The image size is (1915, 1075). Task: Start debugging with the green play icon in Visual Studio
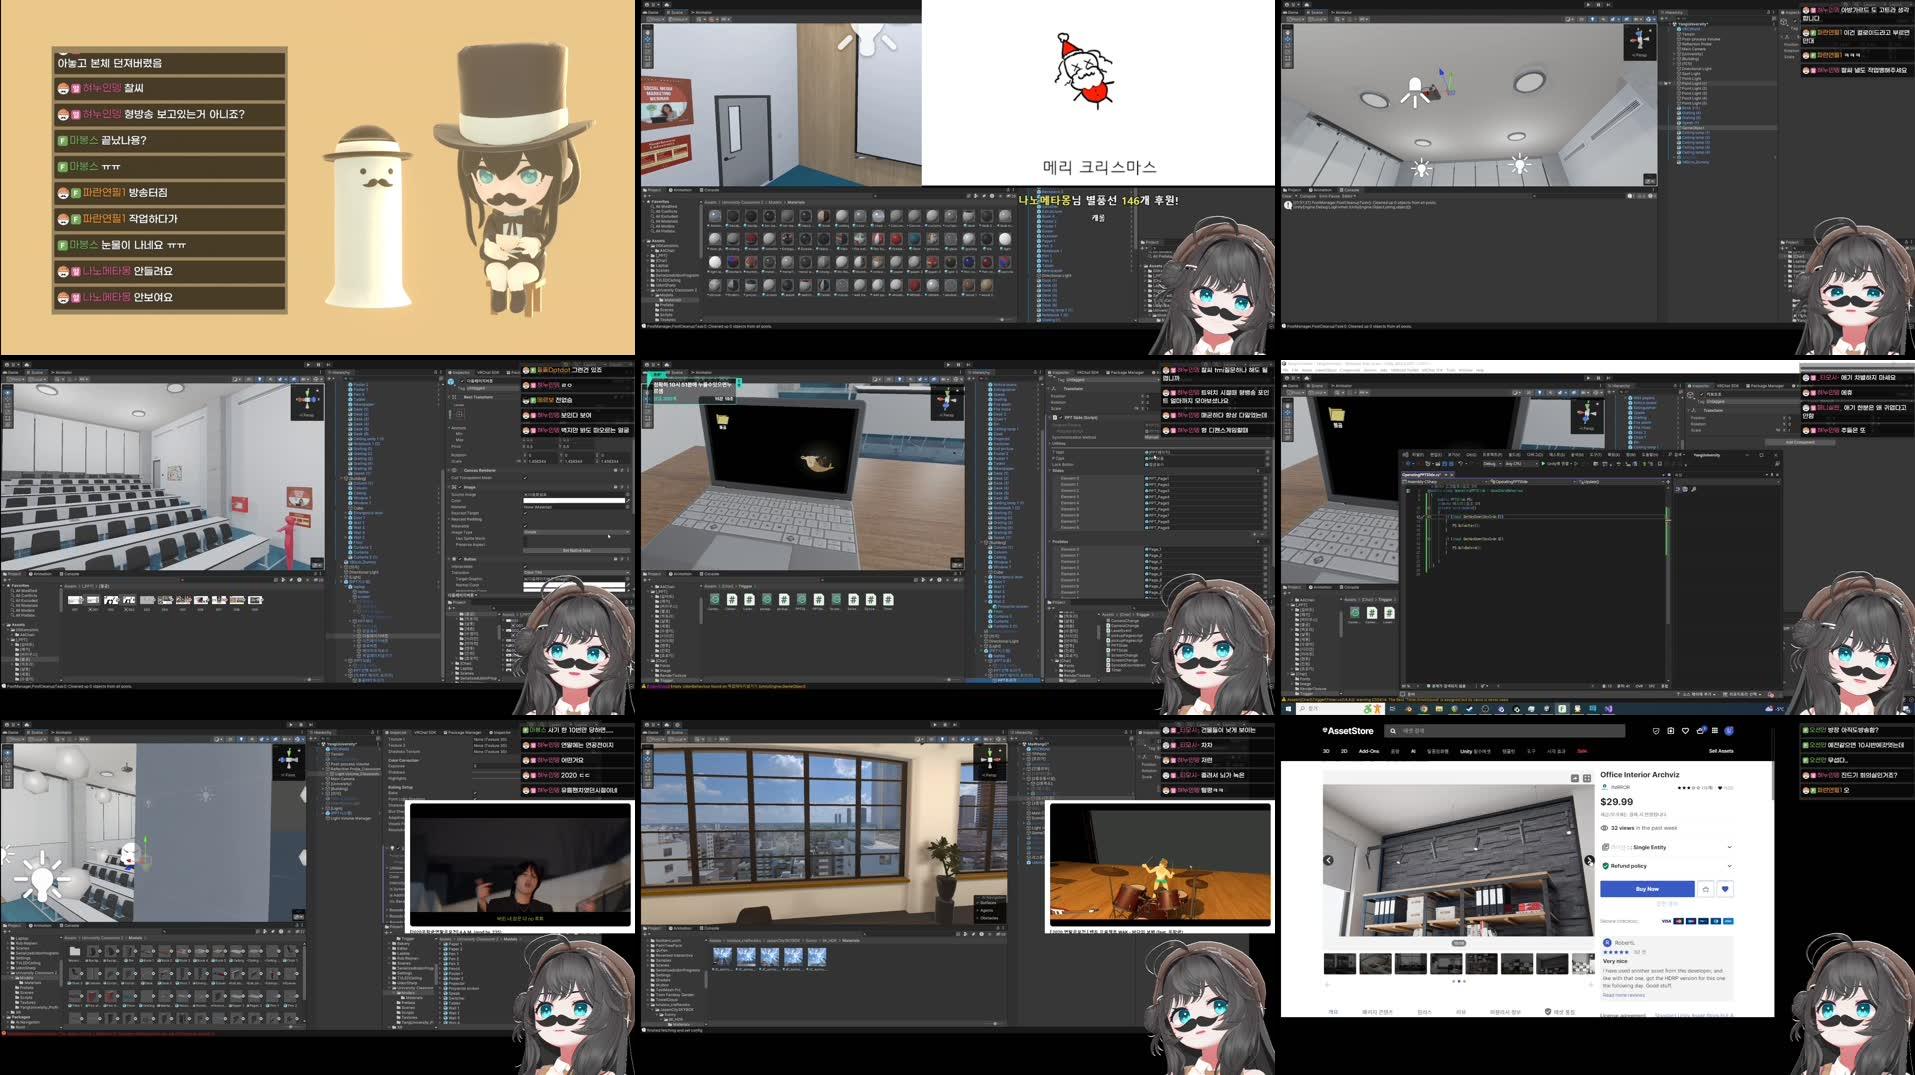[1543, 464]
